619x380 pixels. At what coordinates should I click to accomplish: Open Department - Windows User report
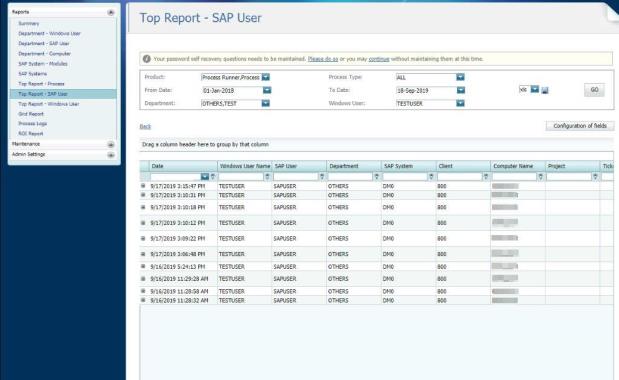click(x=49, y=34)
